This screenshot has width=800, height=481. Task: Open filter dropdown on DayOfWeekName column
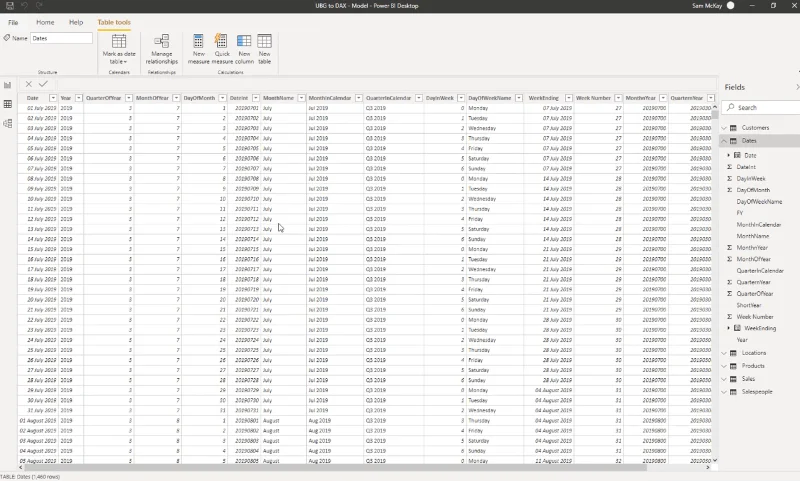[519, 98]
